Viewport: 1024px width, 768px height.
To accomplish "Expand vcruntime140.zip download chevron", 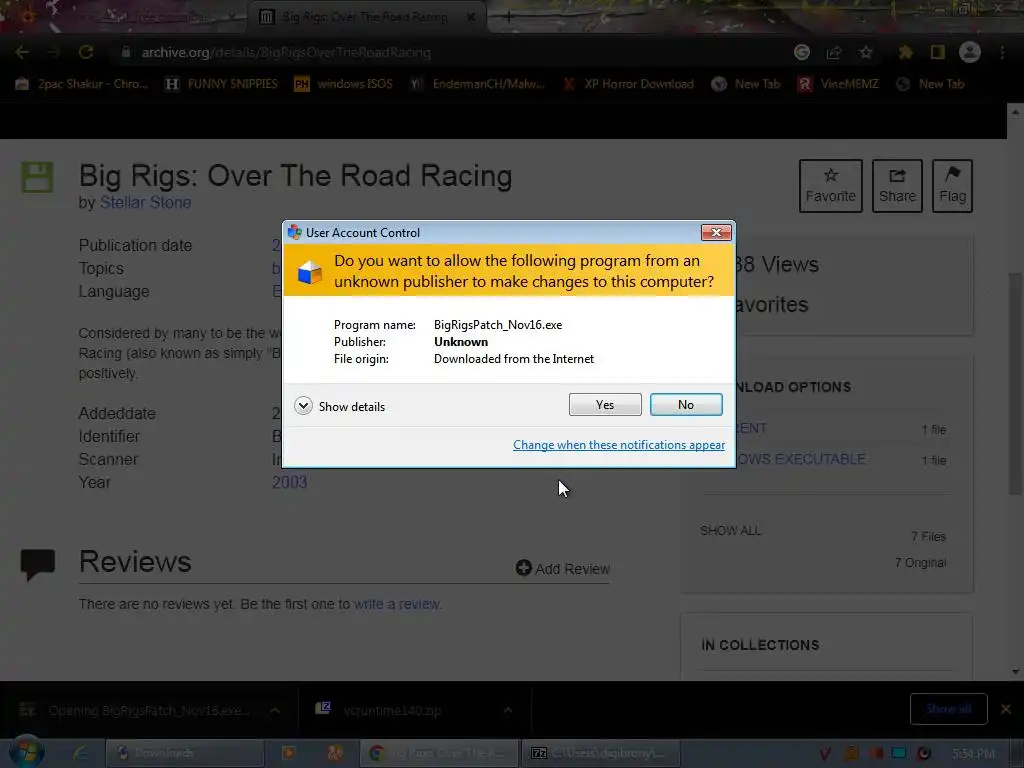I will point(507,710).
